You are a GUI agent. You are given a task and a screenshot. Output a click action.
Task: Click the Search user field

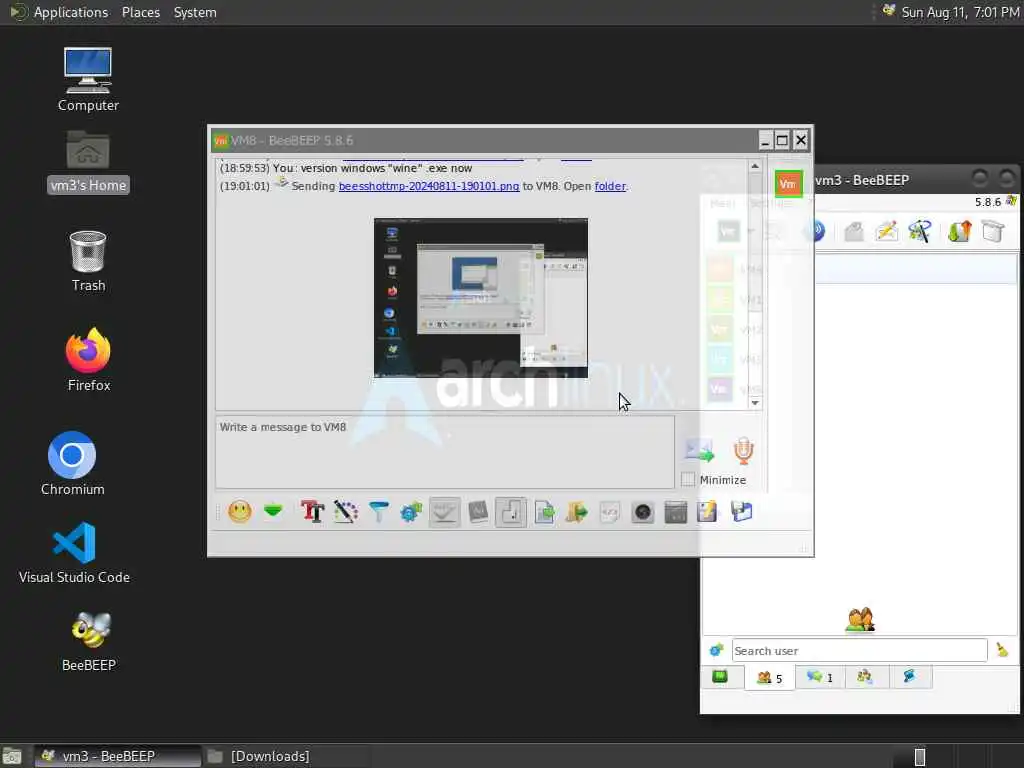(x=859, y=650)
